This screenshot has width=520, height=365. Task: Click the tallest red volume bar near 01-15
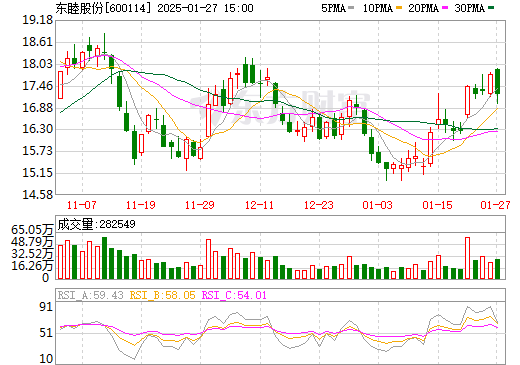pyautogui.click(x=467, y=258)
